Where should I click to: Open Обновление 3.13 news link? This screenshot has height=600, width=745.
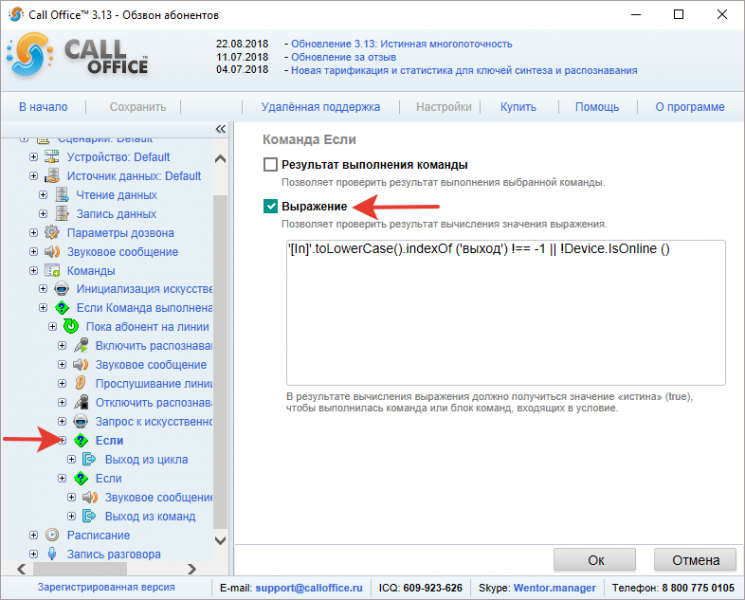[x=401, y=44]
